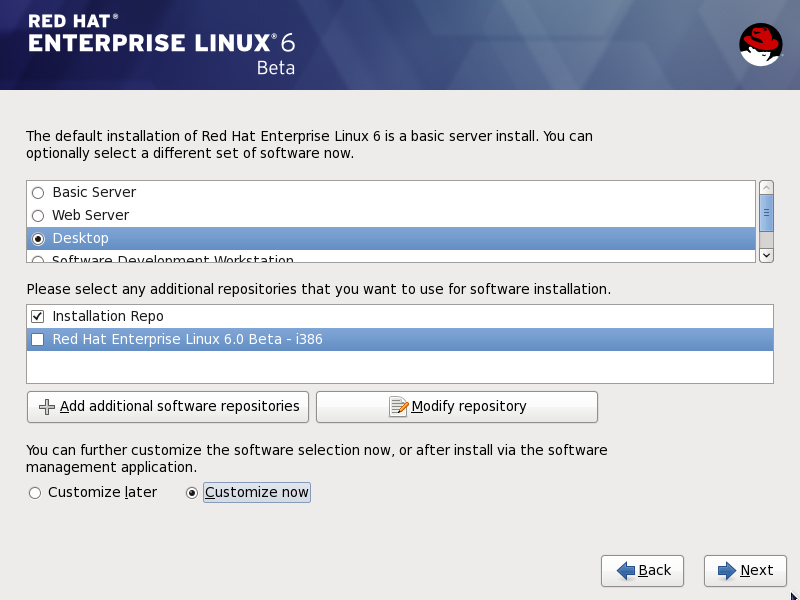Uncheck the Installation Repo checkbox
The height and width of the screenshot is (600, 800).
[x=37, y=315]
